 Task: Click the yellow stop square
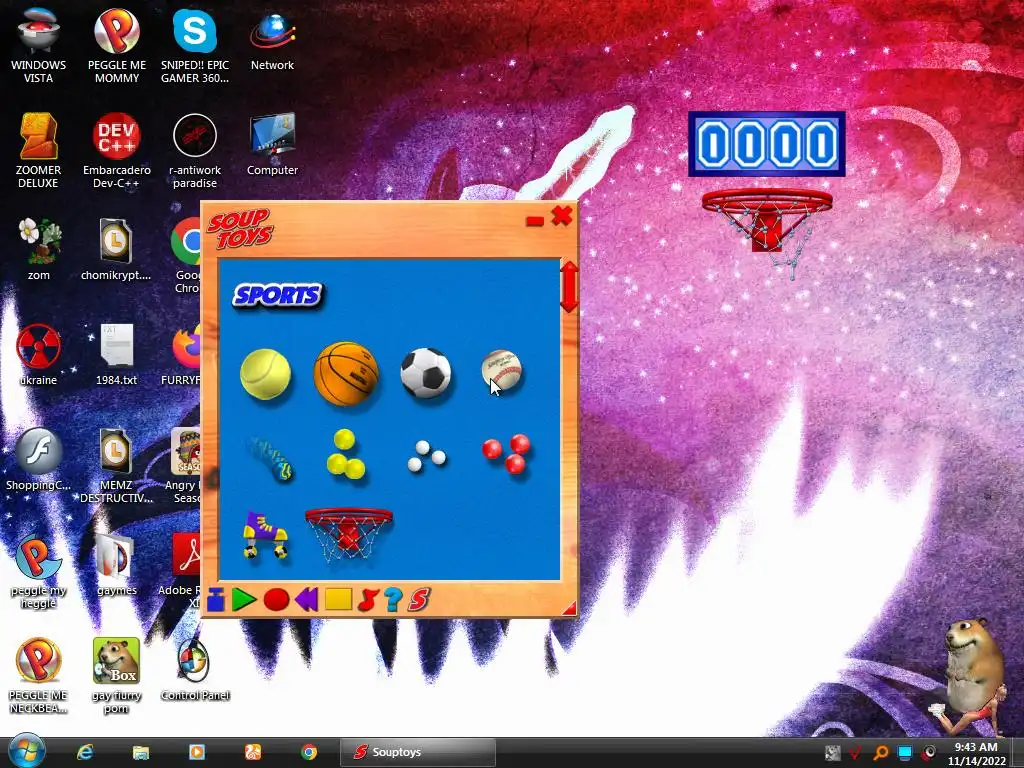338,599
